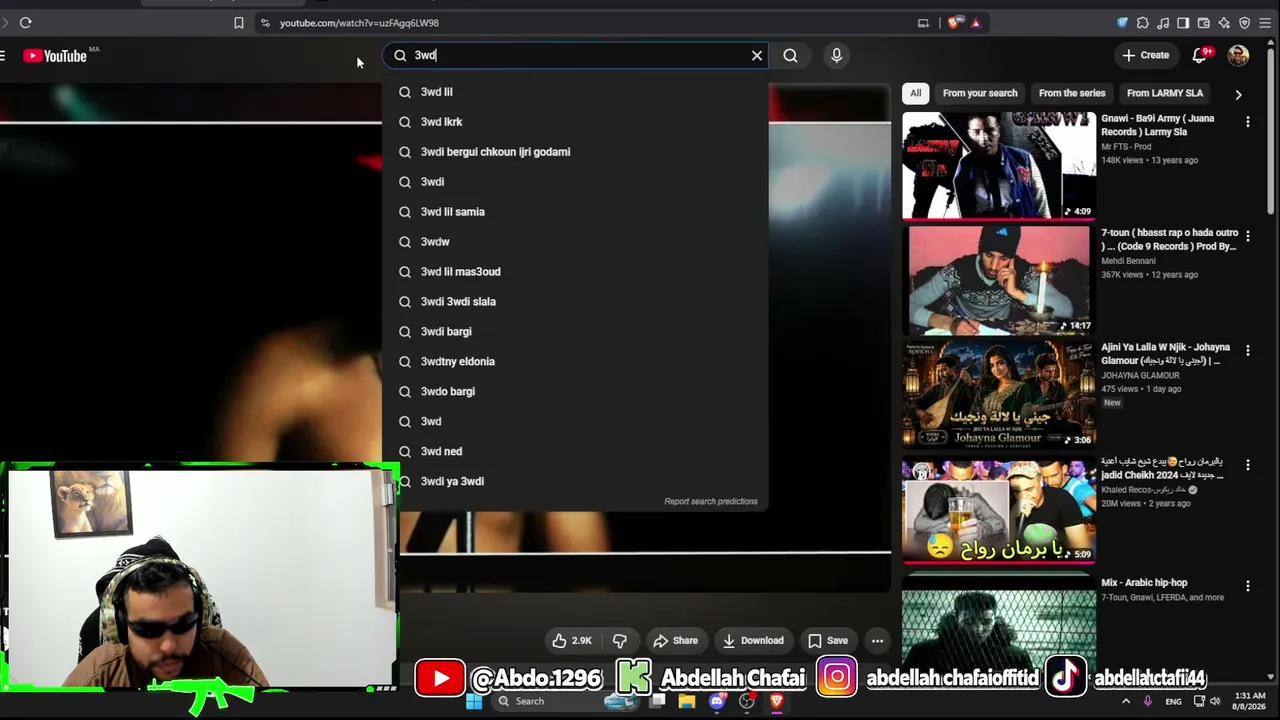Select the "All" filter chip
The image size is (1280, 720).
point(915,93)
